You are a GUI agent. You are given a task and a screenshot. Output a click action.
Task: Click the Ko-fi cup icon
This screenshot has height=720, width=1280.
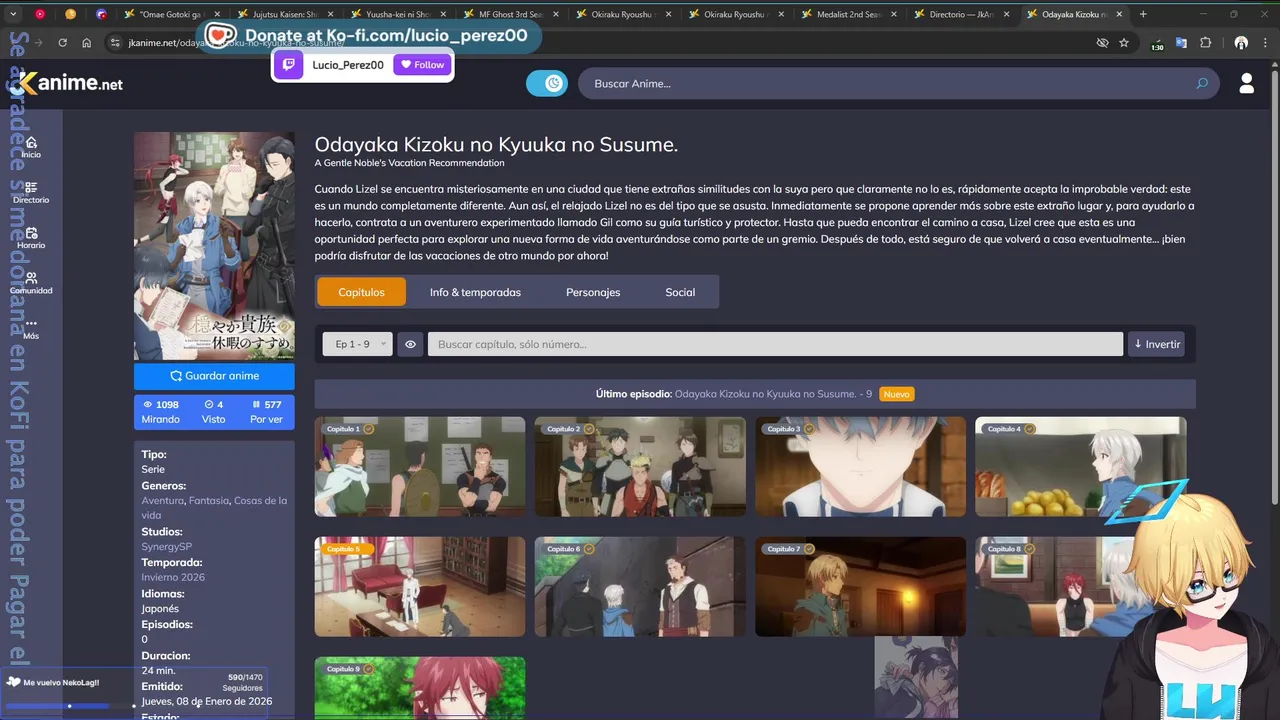pyautogui.click(x=220, y=35)
